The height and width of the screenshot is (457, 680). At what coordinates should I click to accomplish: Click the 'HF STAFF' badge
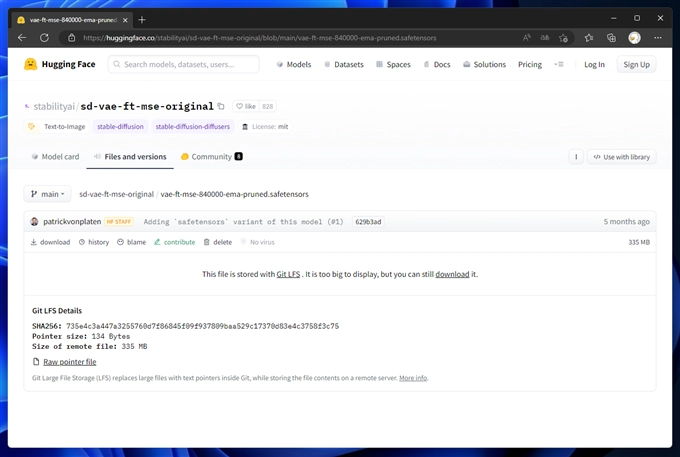tap(118, 222)
